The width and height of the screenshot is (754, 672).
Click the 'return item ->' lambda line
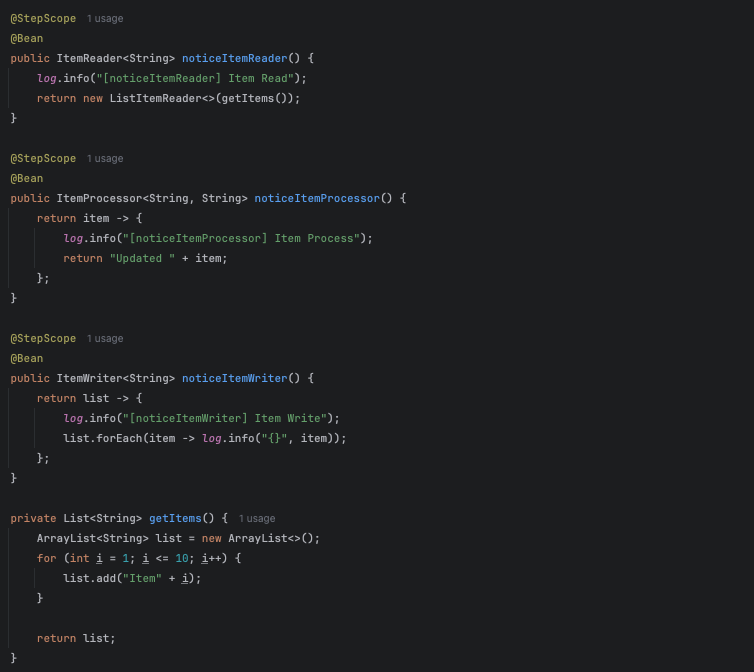pos(89,219)
